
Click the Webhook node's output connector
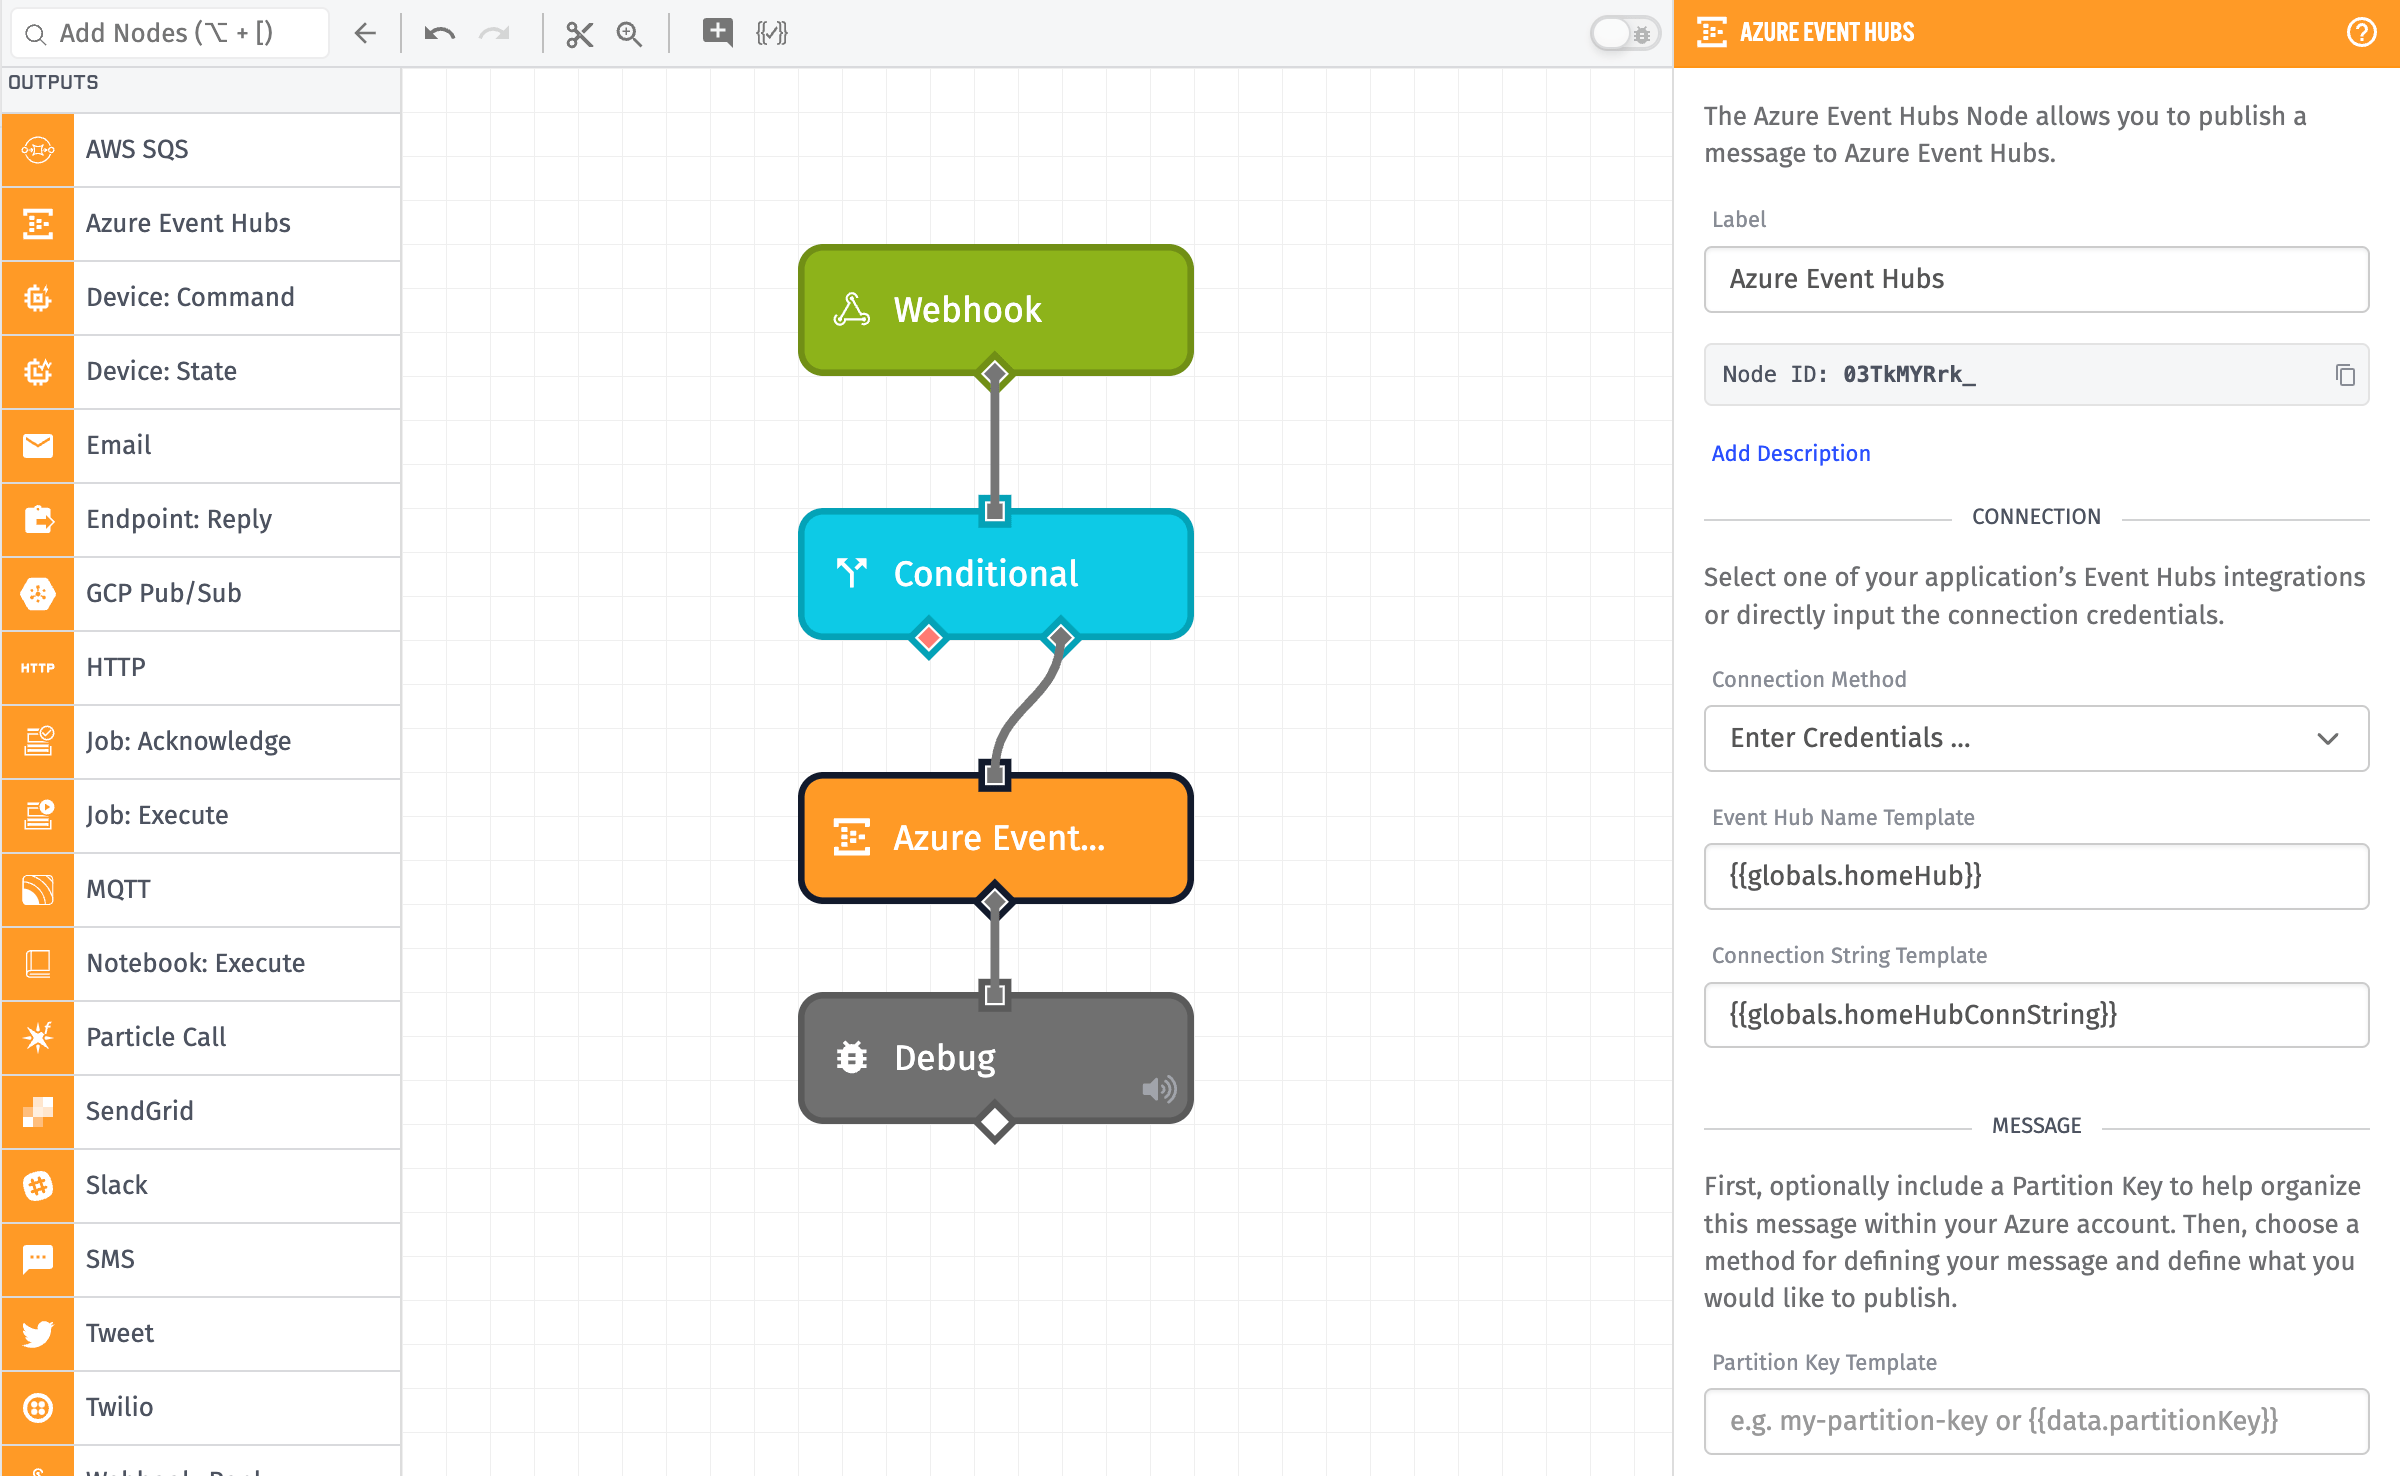tap(994, 373)
